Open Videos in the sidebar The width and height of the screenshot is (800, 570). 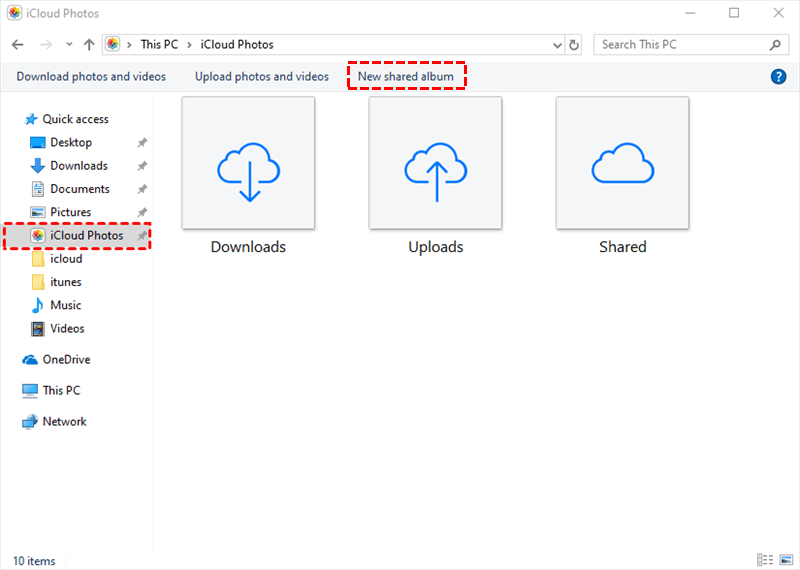67,328
